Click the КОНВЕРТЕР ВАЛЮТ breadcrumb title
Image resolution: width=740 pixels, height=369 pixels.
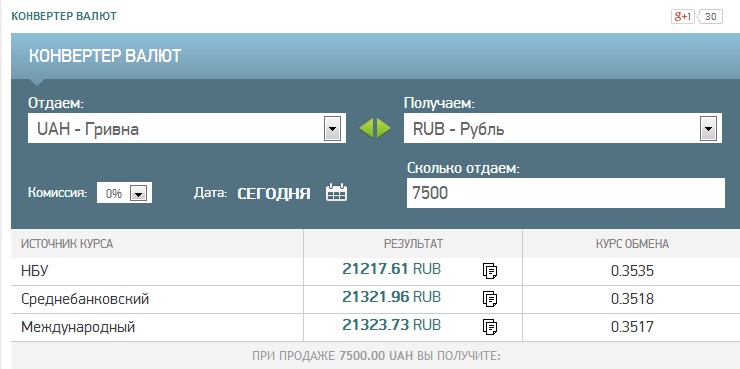[x=64, y=16]
